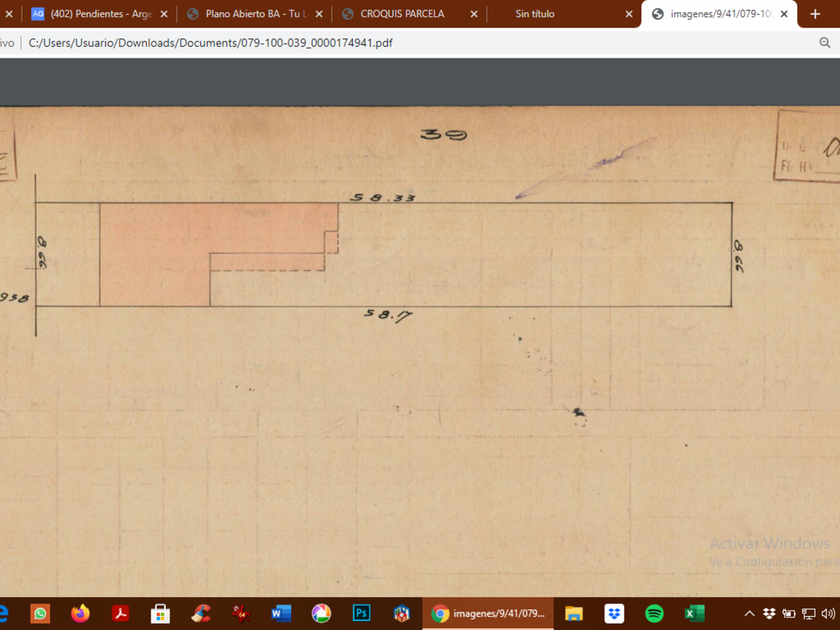Open Spotify from the taskbar
Image resolution: width=840 pixels, height=630 pixels.
click(x=654, y=613)
